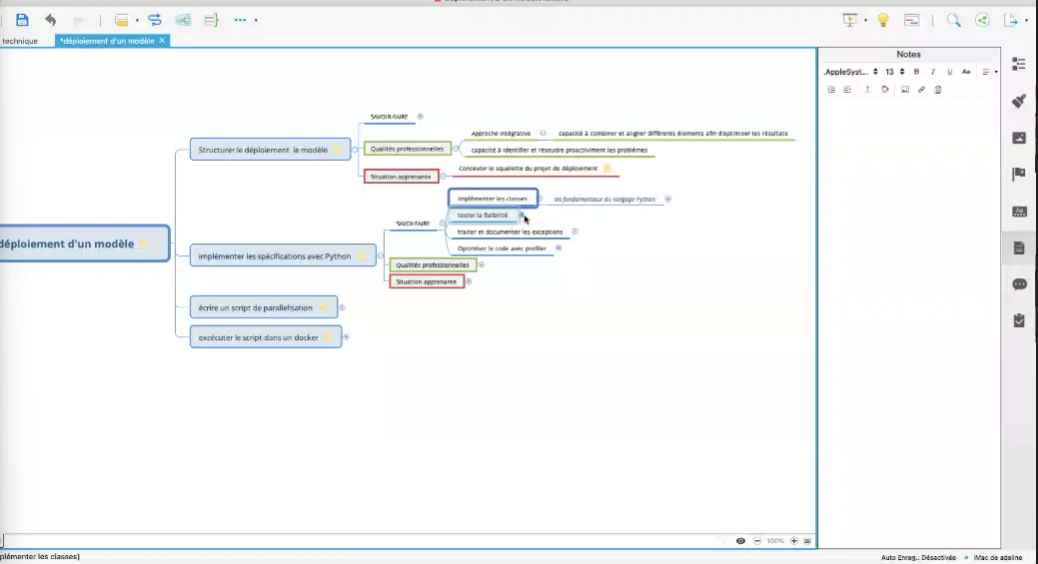The height and width of the screenshot is (564, 1038).
Task: Click the Undo arrow icon
Action: click(50, 19)
